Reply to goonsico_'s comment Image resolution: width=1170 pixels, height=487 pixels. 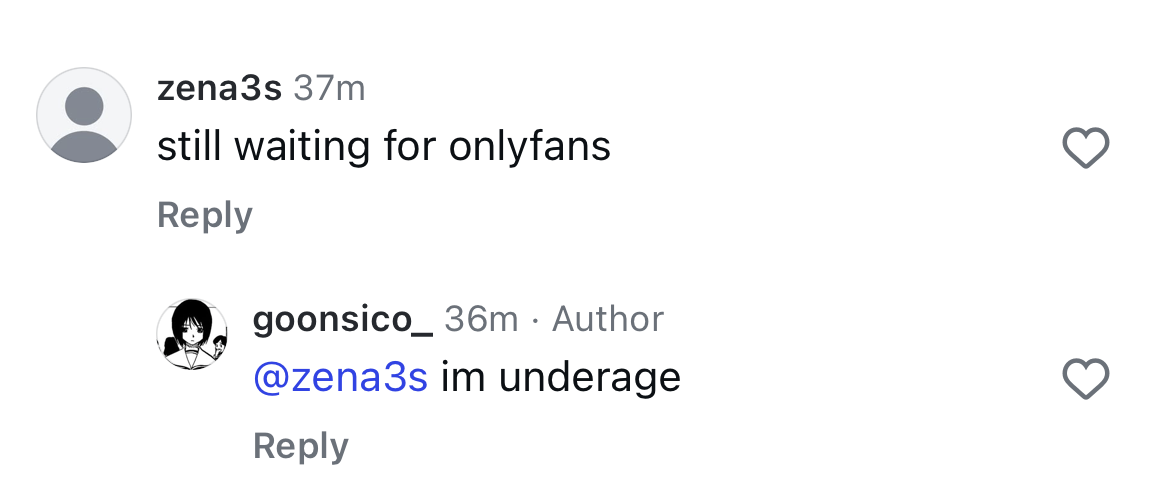[x=300, y=446]
